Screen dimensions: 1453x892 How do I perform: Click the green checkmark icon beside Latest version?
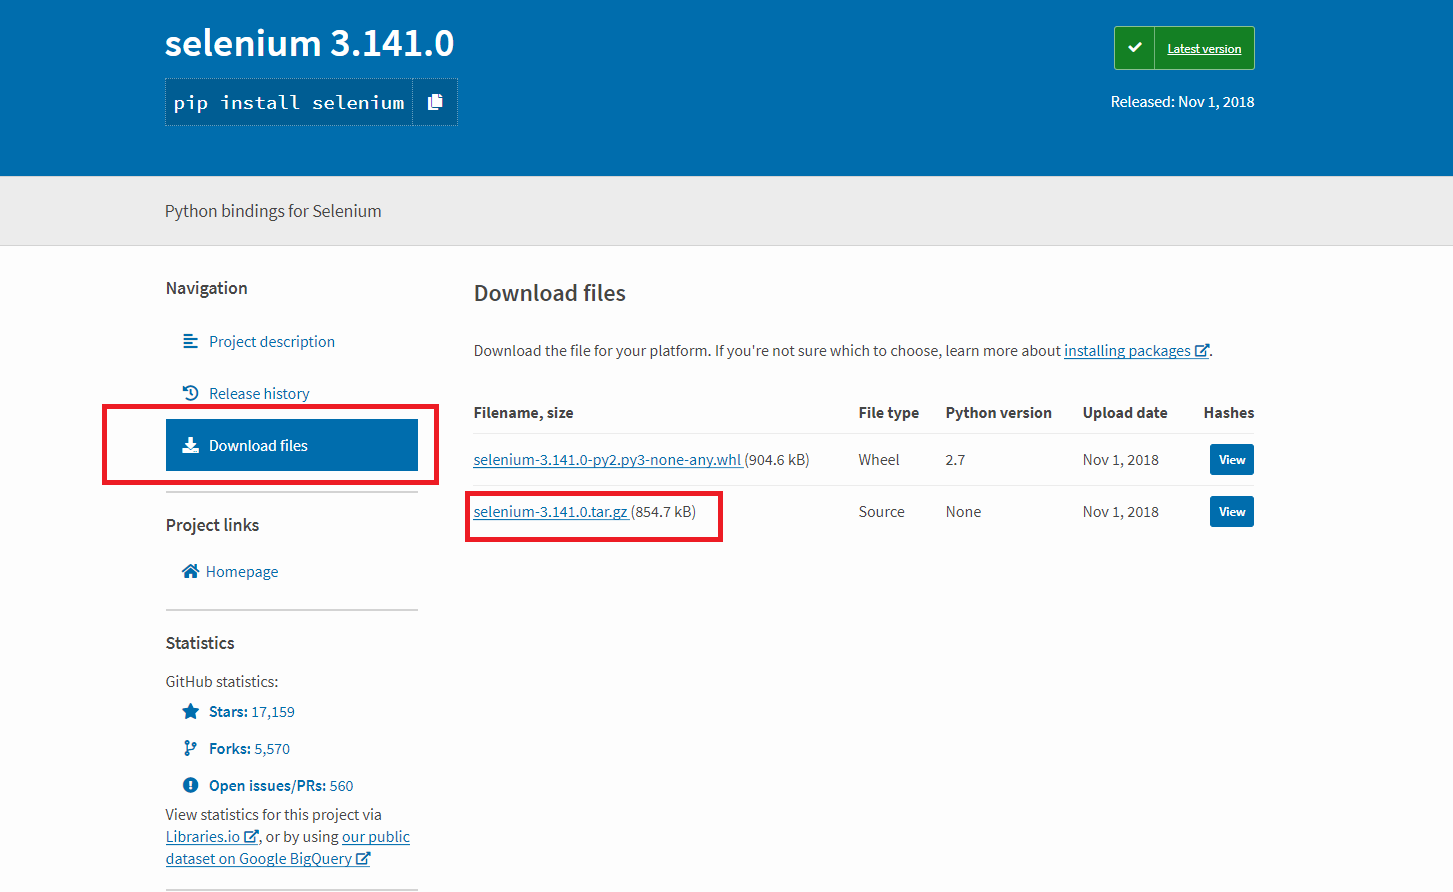pos(1135,48)
